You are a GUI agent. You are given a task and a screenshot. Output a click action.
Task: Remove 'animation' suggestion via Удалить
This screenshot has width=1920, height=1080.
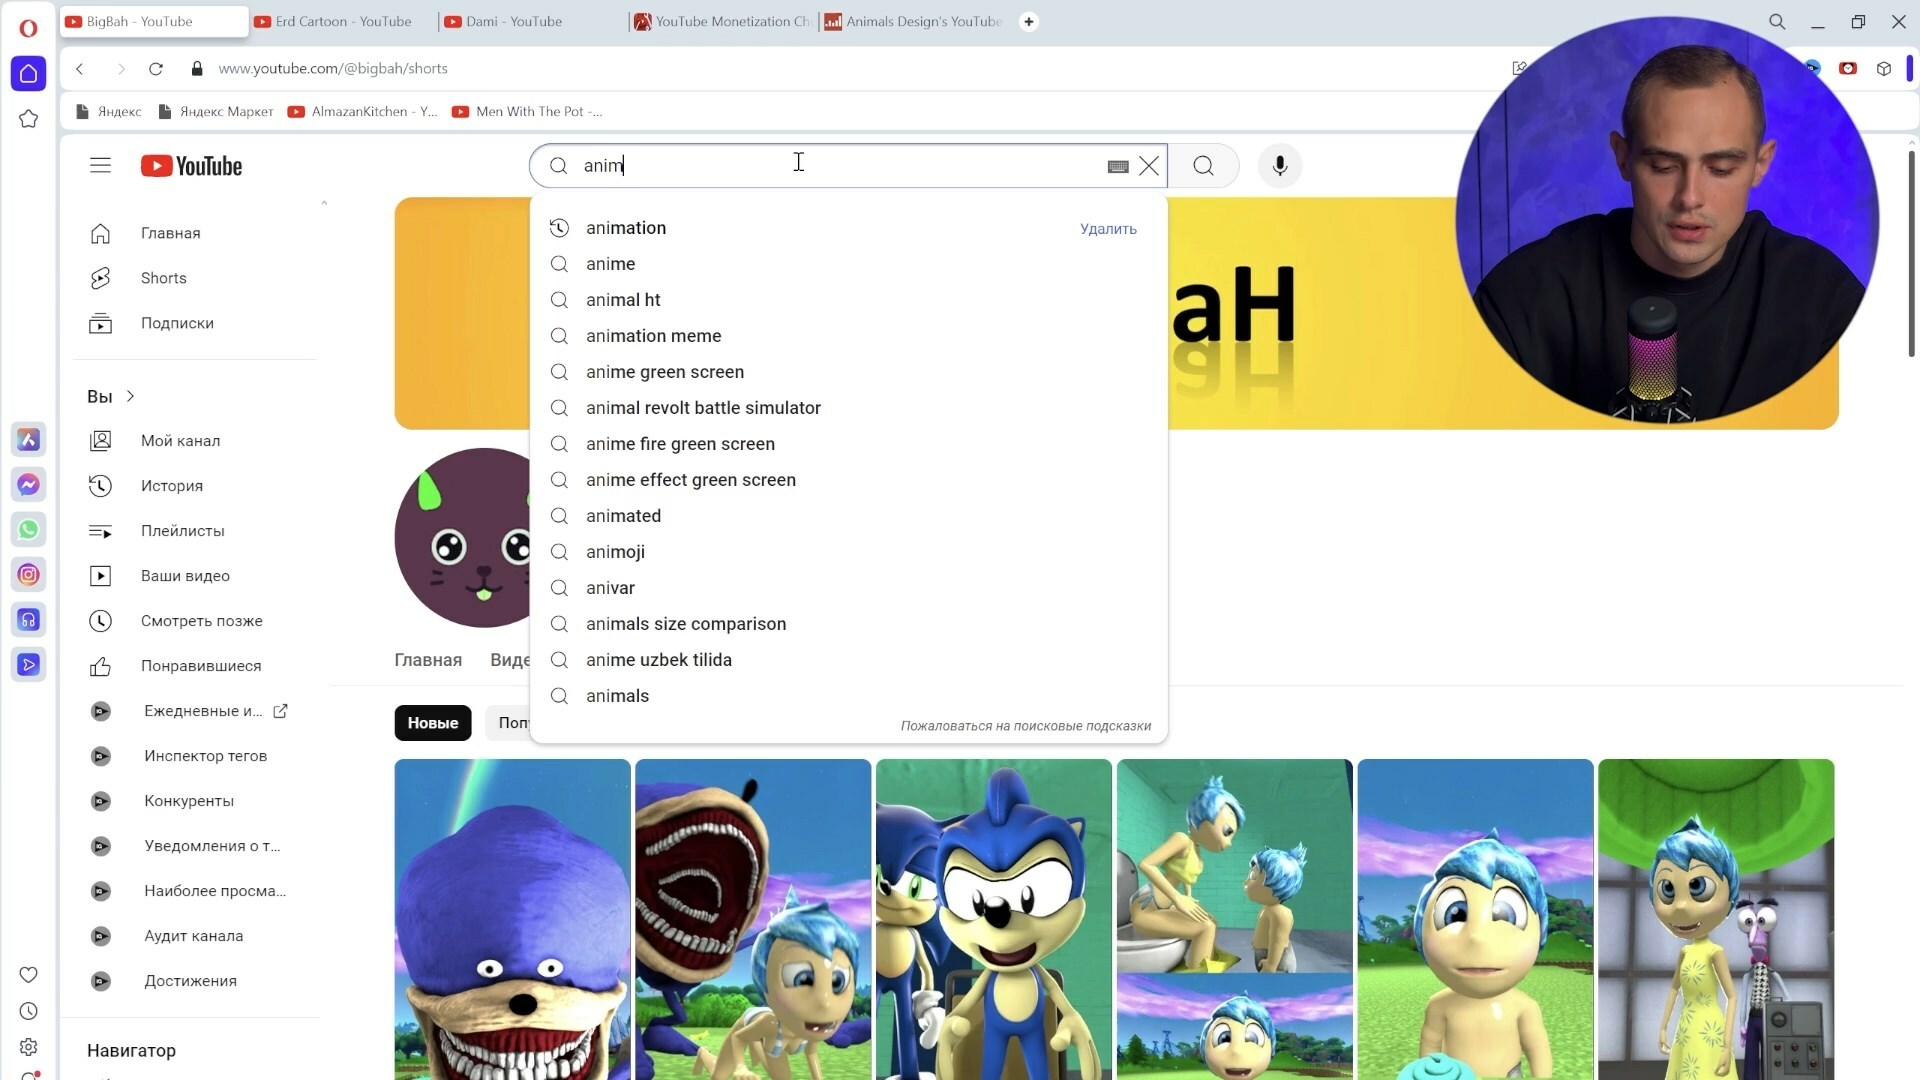coord(1108,229)
